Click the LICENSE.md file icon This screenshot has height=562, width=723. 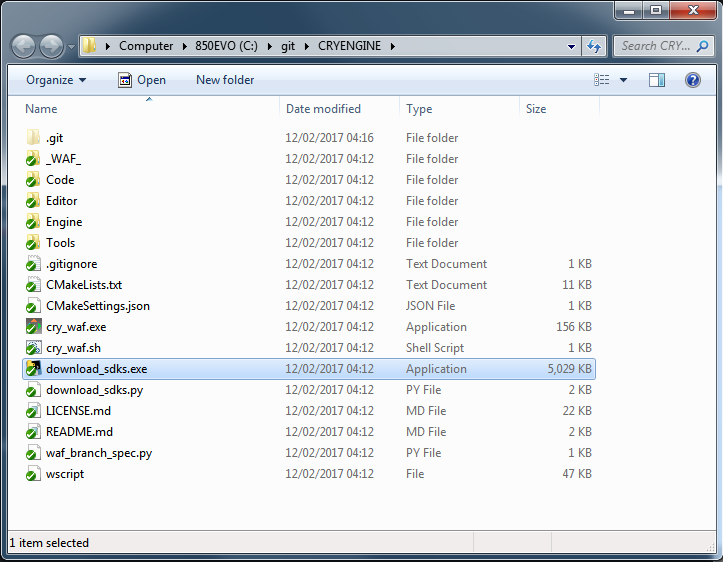33,411
